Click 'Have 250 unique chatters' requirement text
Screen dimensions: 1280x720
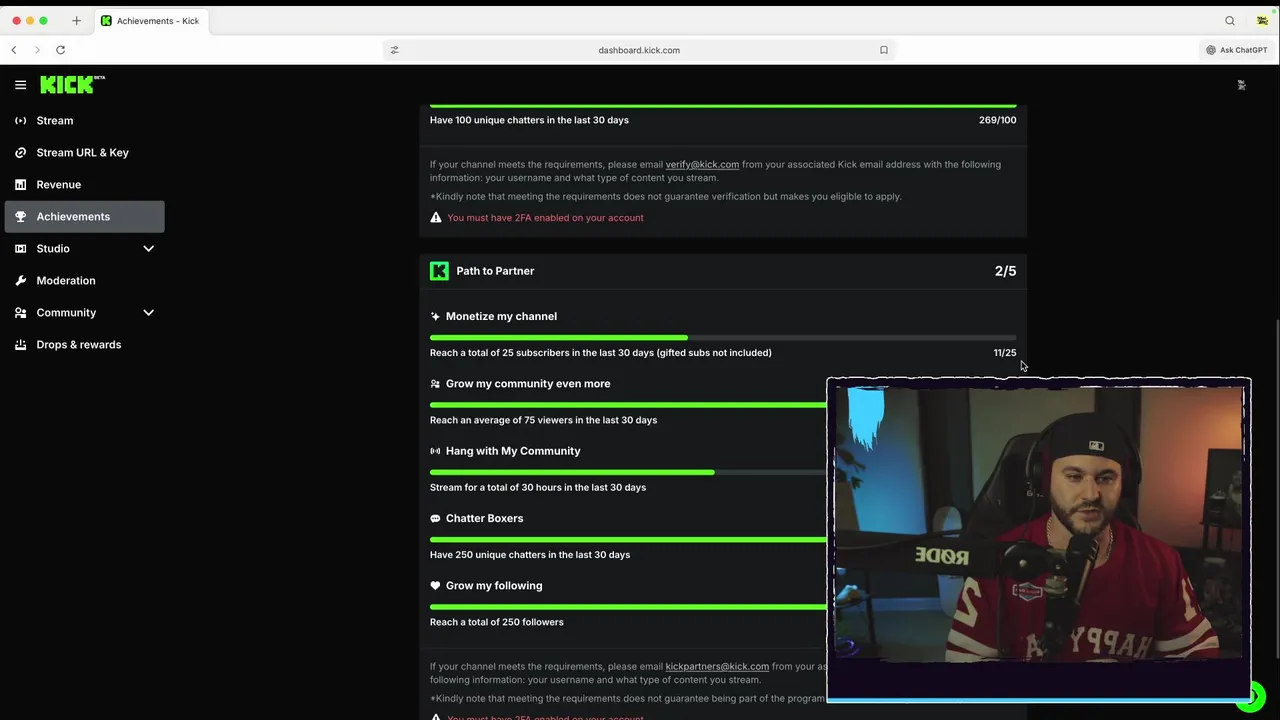pyautogui.click(x=530, y=555)
